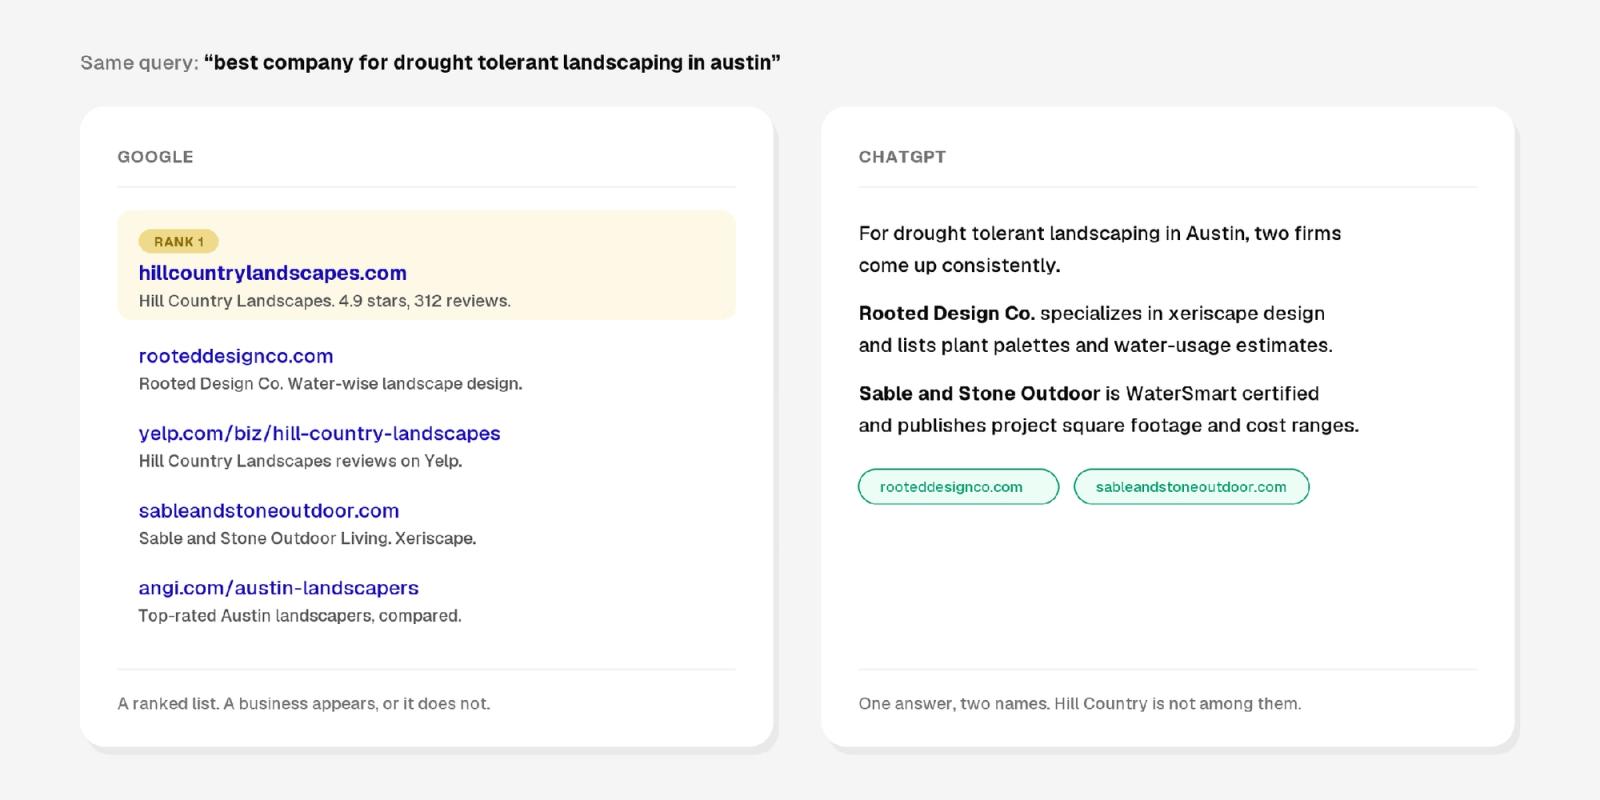Screen dimensions: 1600x800
Task: Click the Hill Country Landscapes 4.9 stars snippet
Action: pyautogui.click(x=324, y=301)
